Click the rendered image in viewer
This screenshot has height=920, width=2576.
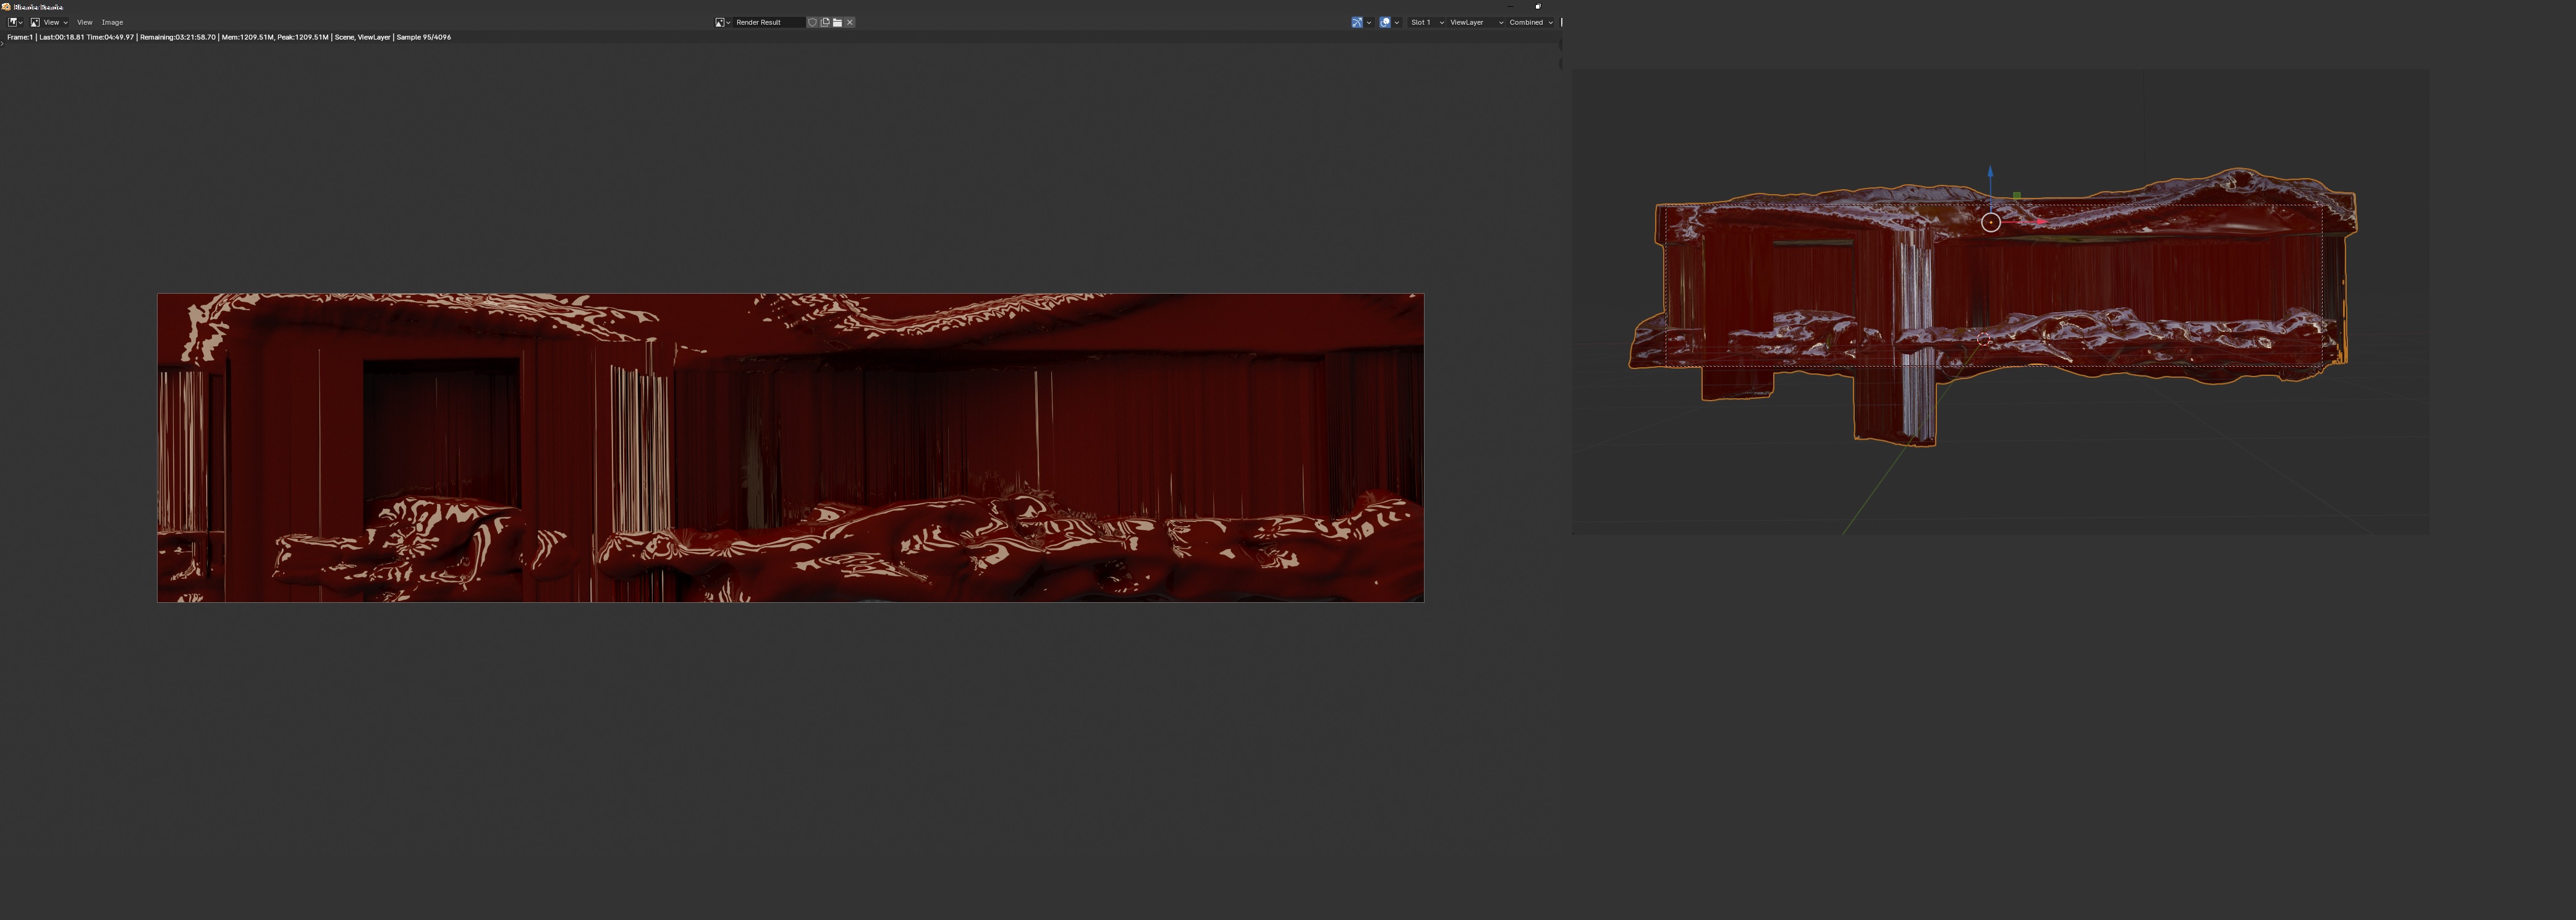[790, 447]
